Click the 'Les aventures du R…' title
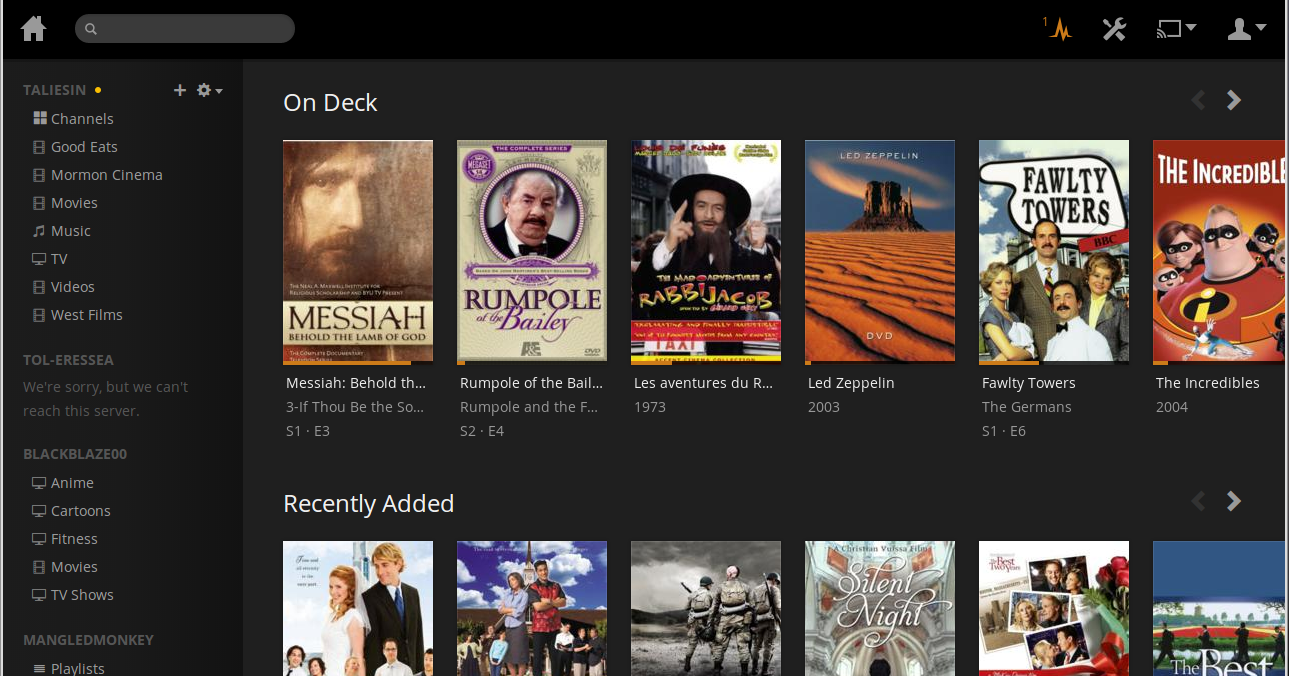1289x676 pixels. 703,383
